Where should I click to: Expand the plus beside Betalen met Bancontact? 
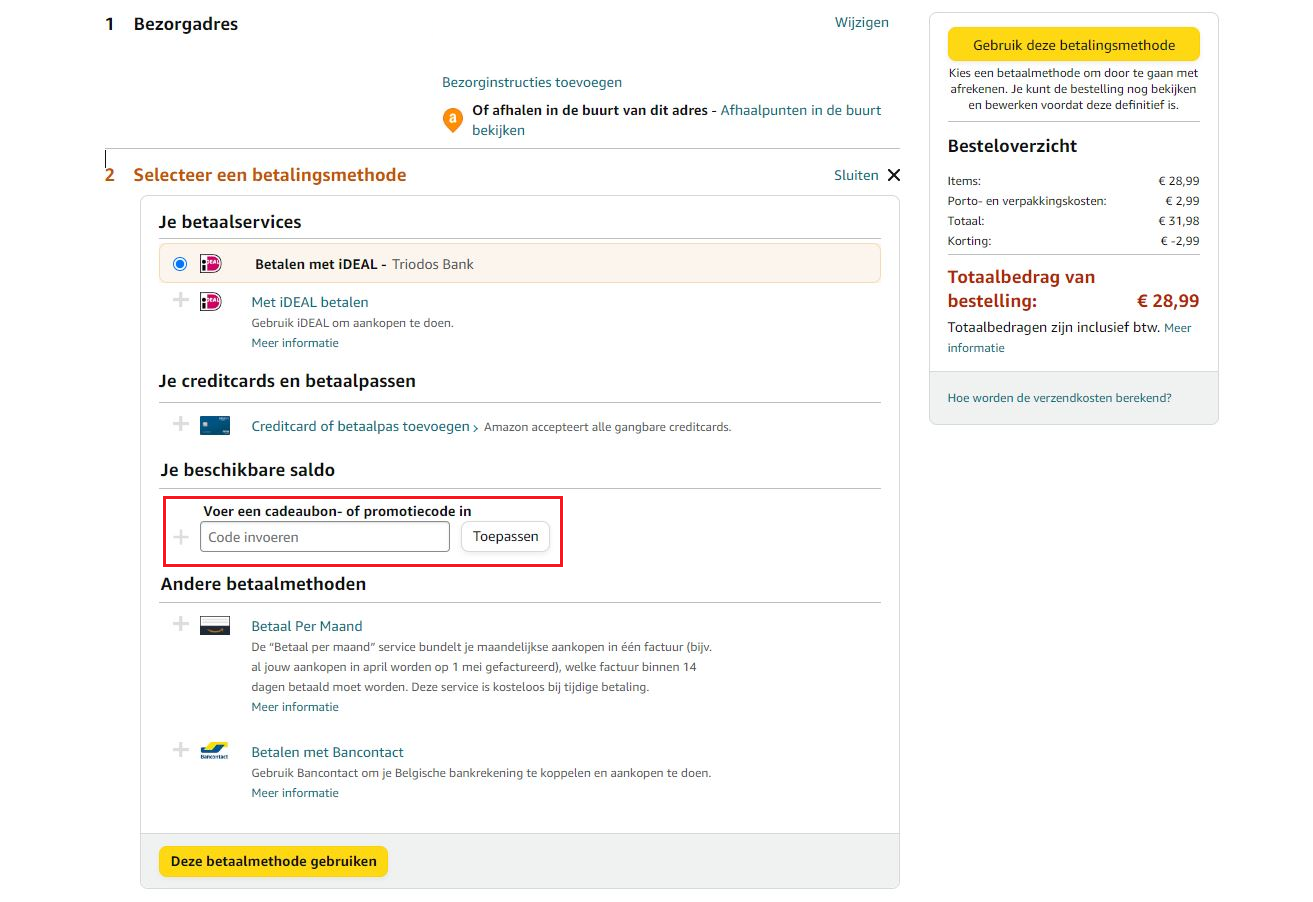(x=181, y=749)
